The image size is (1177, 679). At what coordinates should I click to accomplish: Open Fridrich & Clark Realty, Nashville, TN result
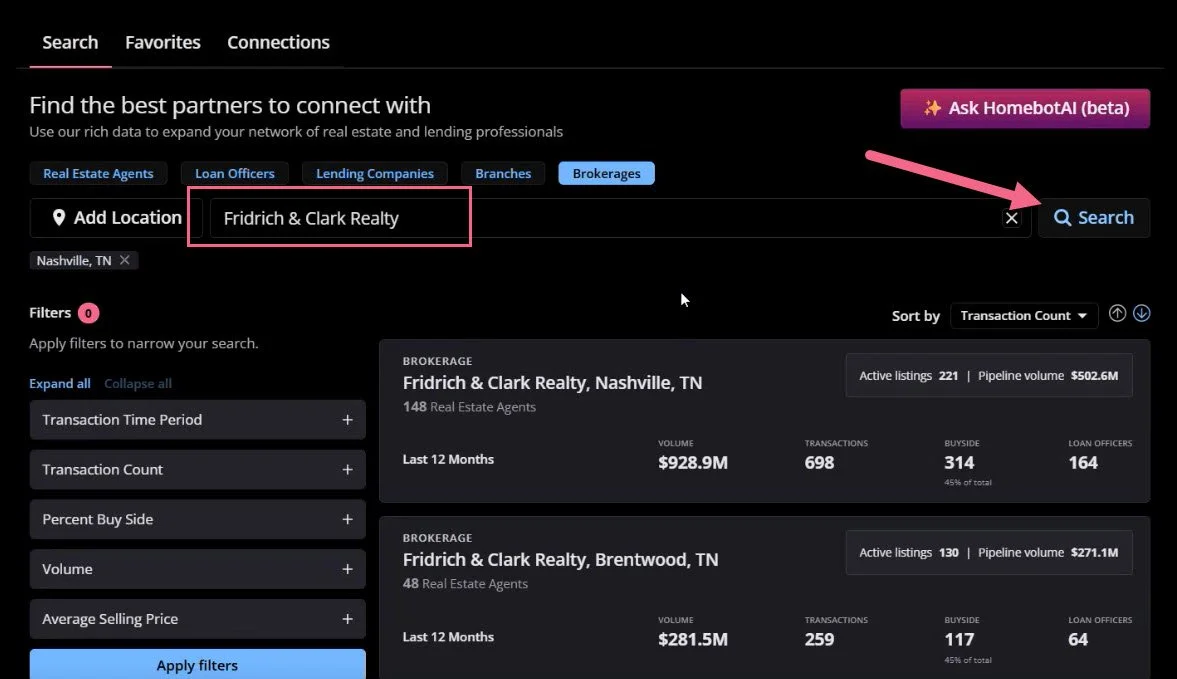552,383
